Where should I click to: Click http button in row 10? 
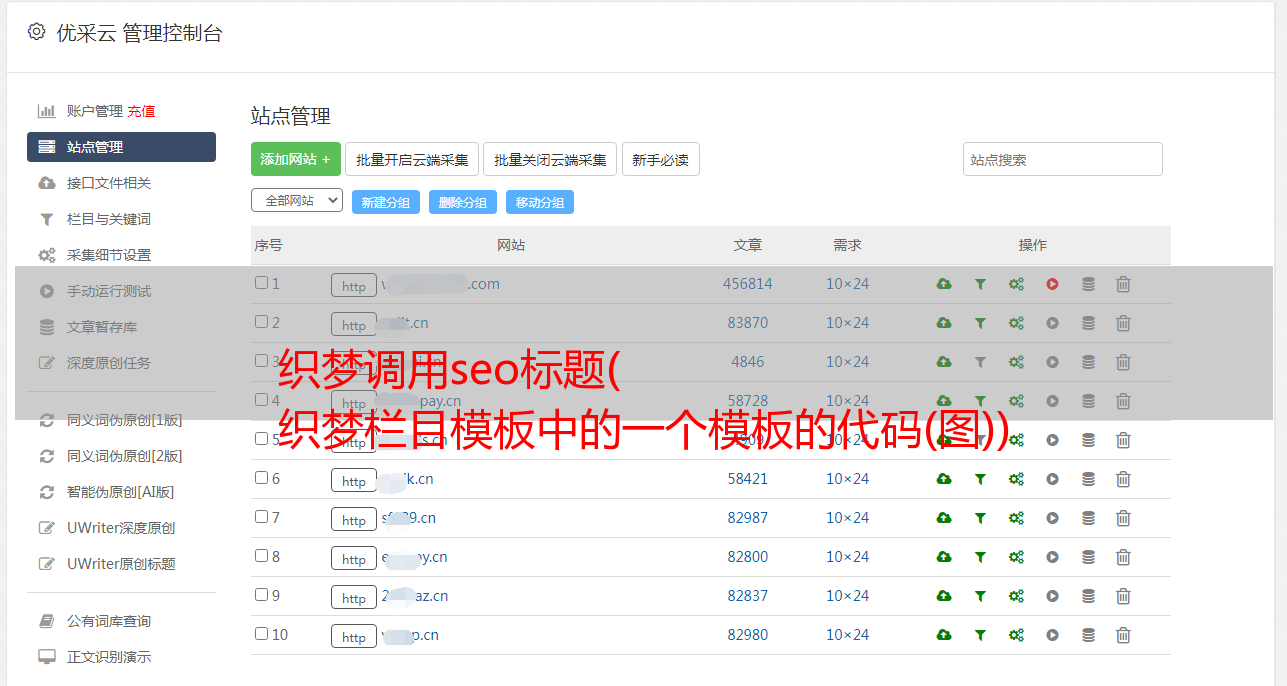354,636
